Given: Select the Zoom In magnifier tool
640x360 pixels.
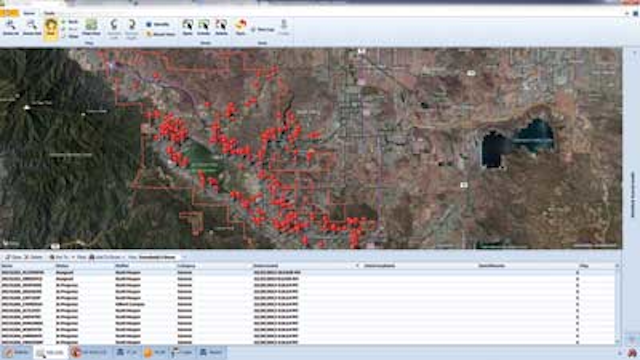Looking at the screenshot, I should pos(11,28).
